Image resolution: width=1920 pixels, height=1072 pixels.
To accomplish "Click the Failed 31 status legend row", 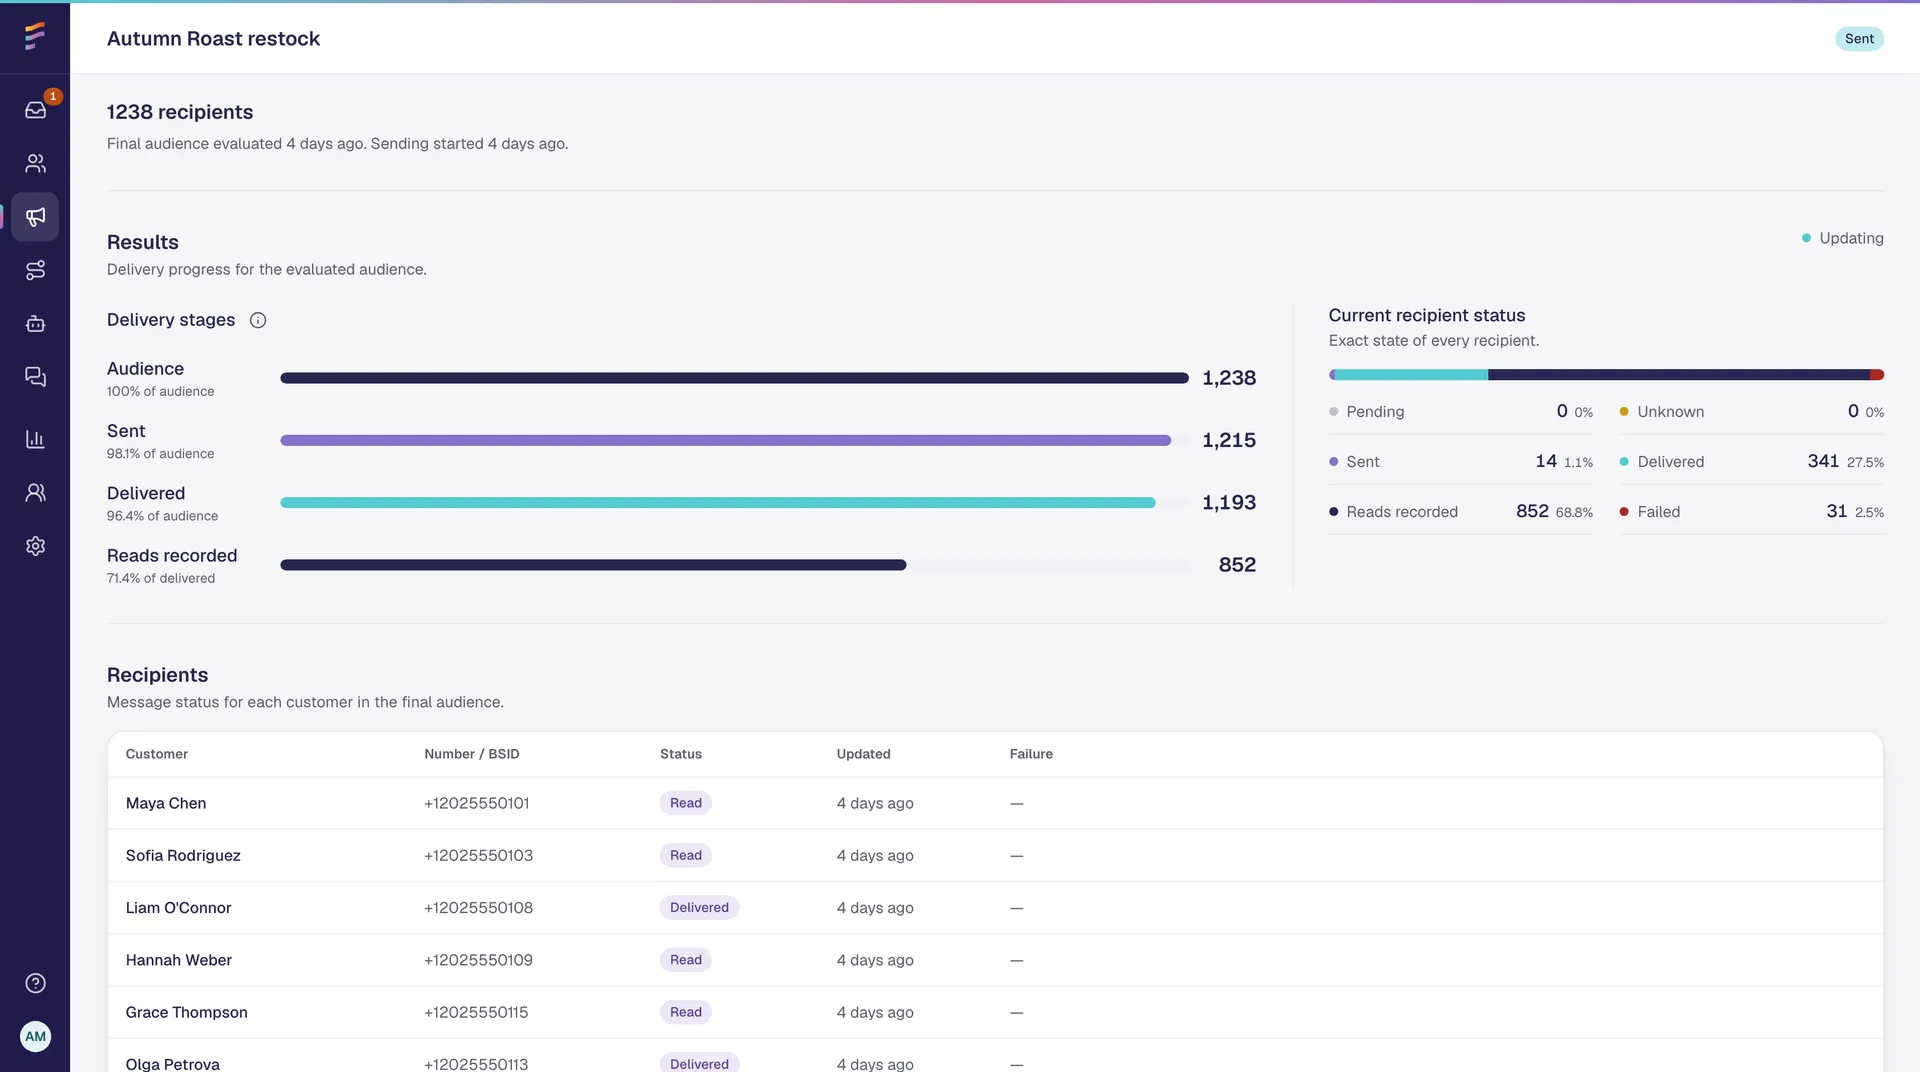I will click(x=1752, y=512).
